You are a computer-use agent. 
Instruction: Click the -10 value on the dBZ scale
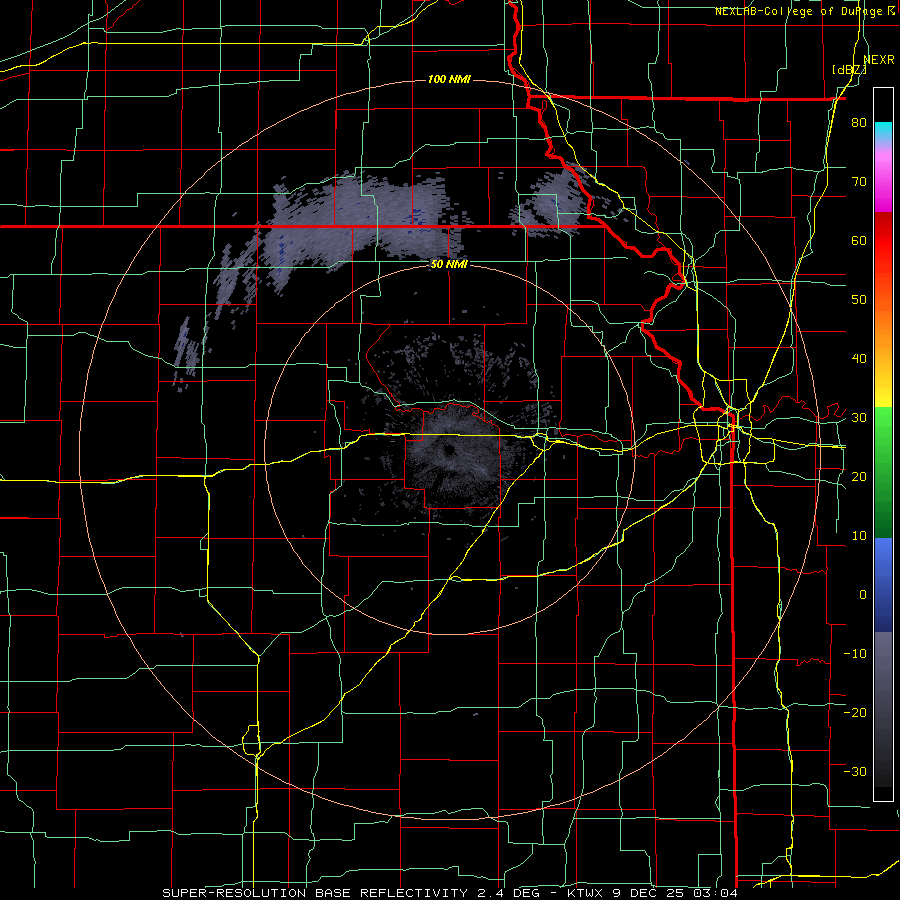855,653
